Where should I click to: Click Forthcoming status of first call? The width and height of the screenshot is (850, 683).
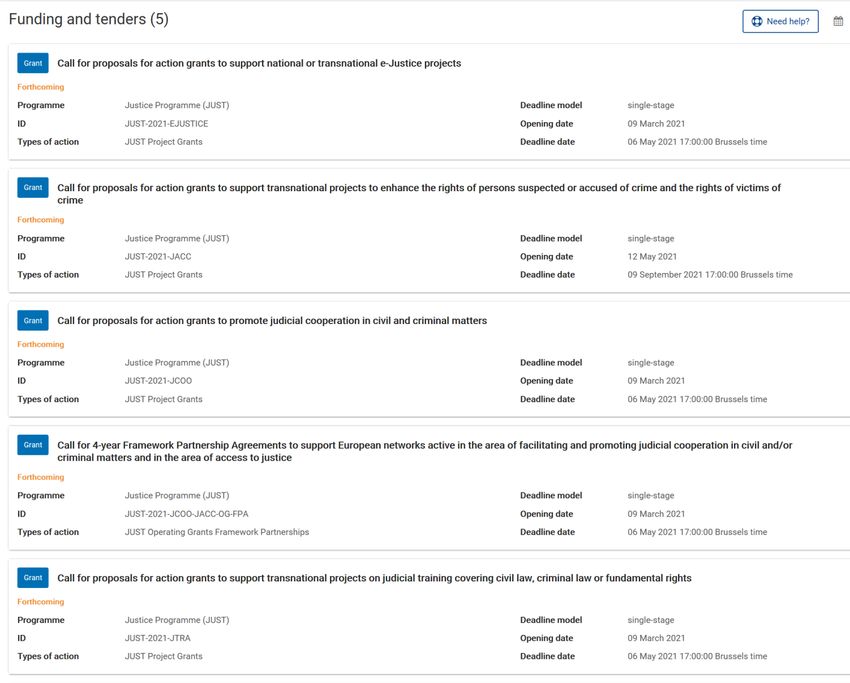click(x=41, y=87)
